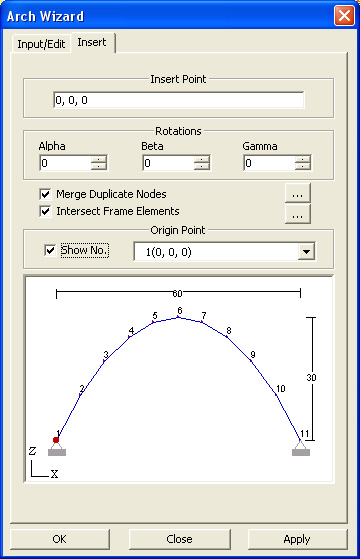360x559 pixels.
Task: Uncheck Merge Duplicate Nodes checkbox
Action: 45,194
